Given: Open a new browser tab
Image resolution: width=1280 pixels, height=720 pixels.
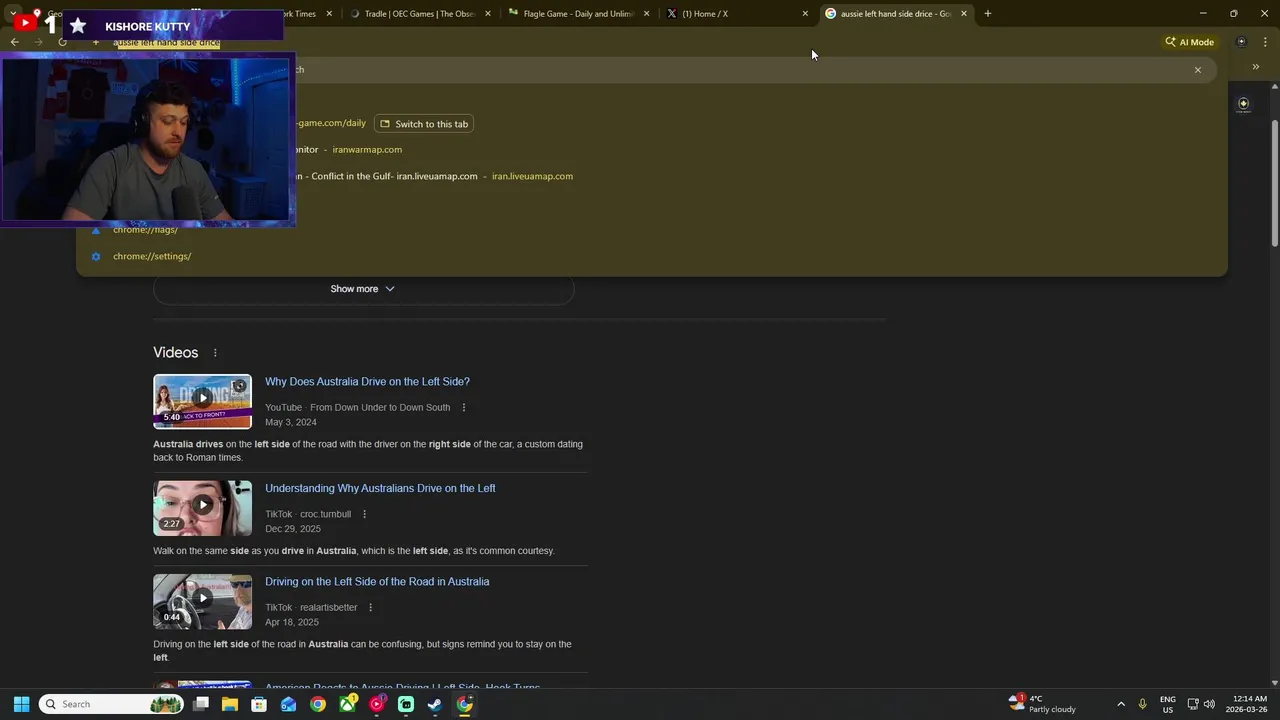Looking at the screenshot, I should 987,14.
